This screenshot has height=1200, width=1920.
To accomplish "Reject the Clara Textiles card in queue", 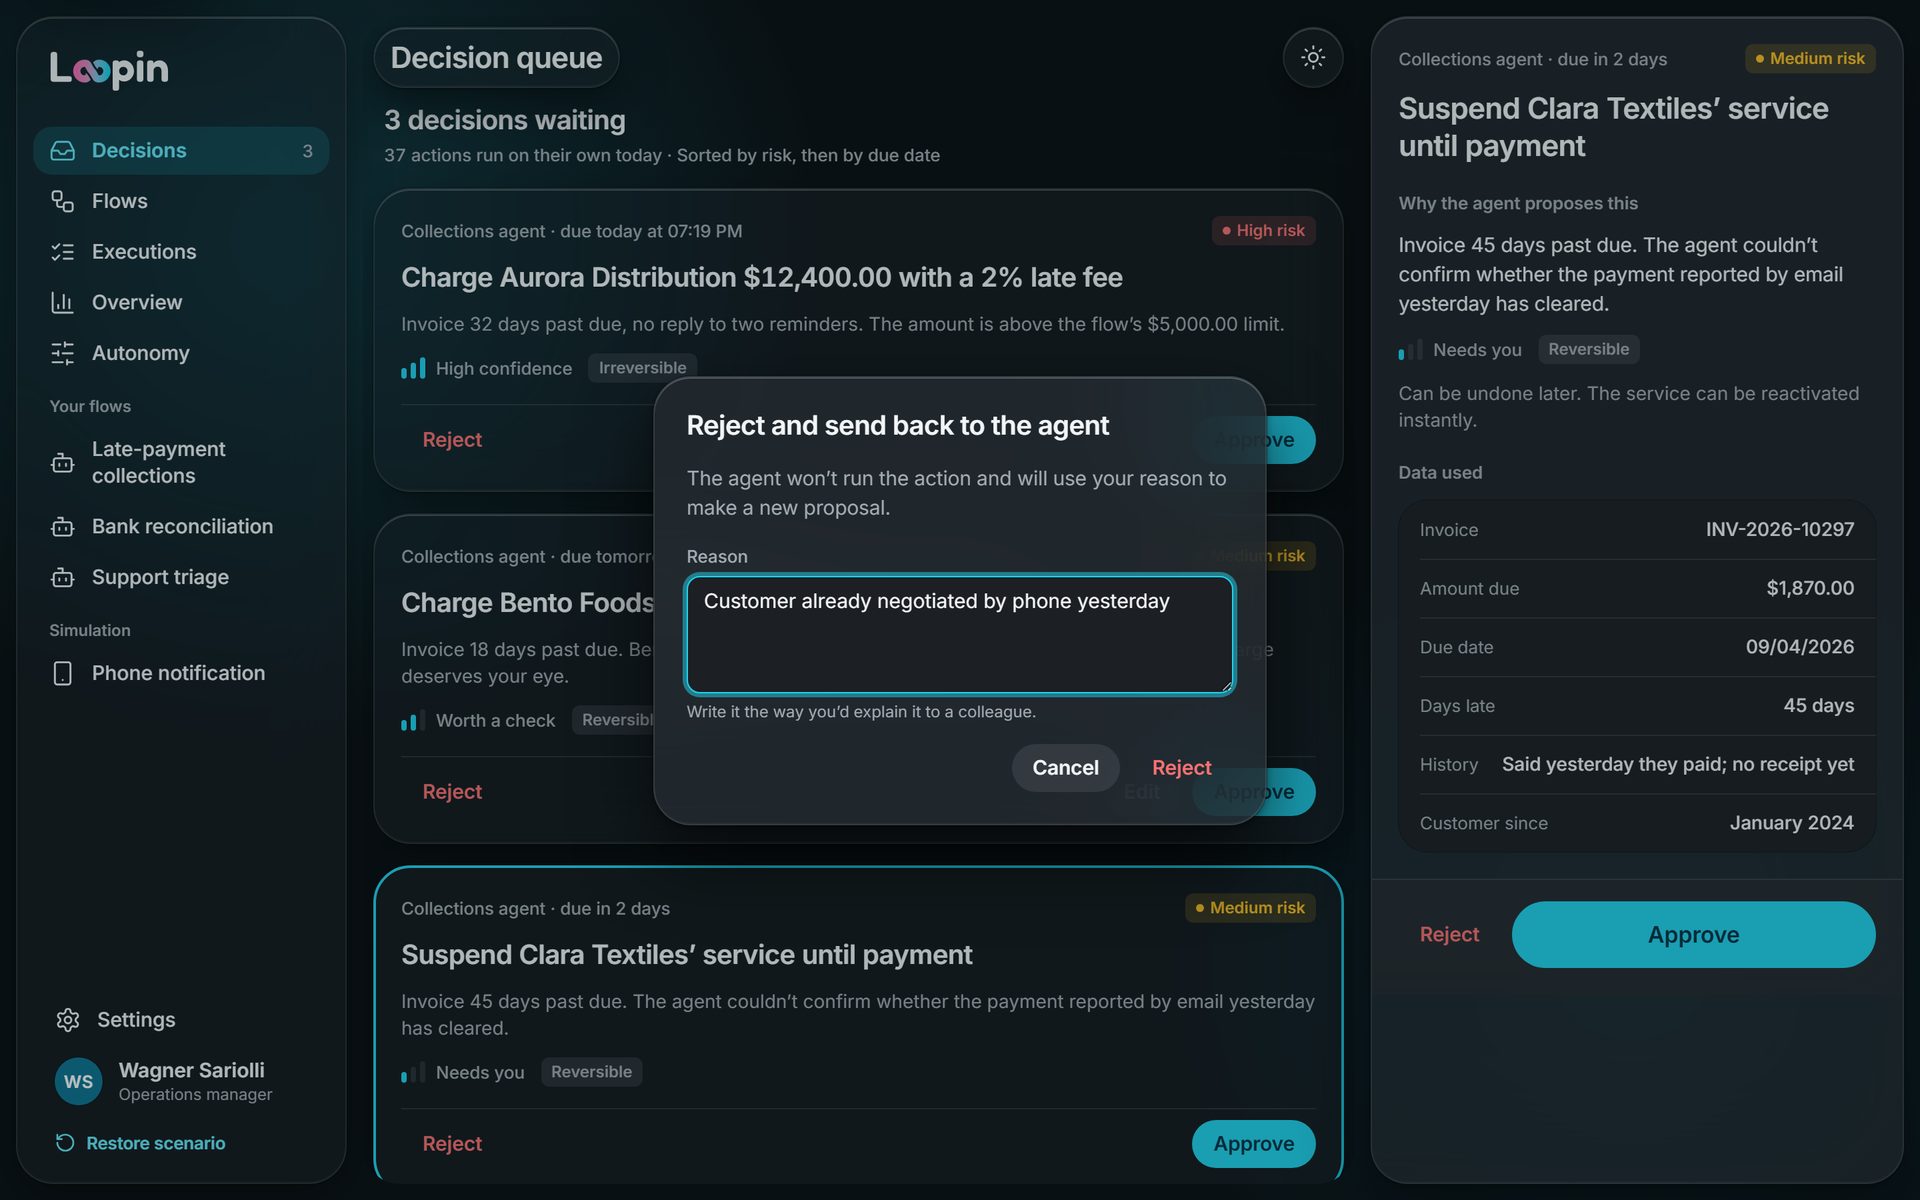I will click(452, 1144).
